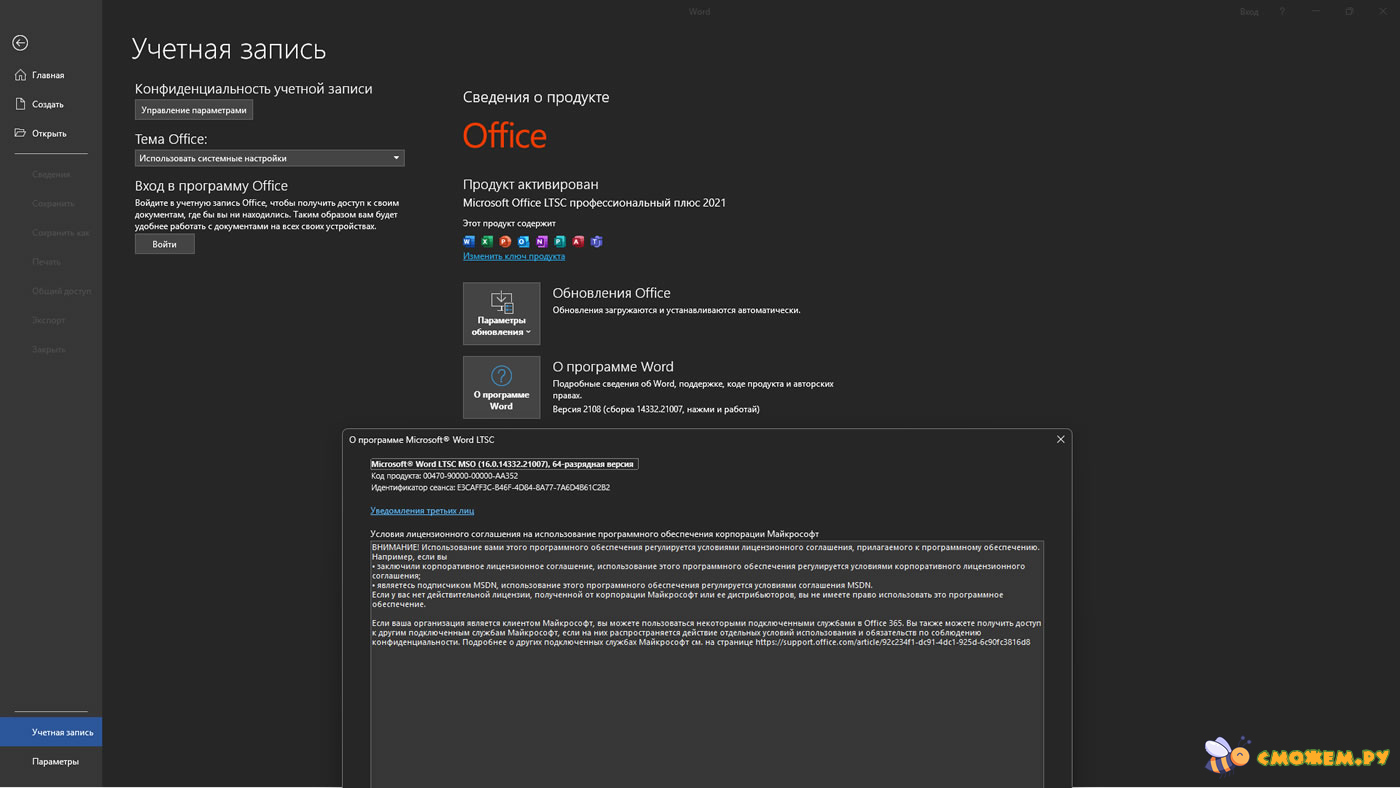Click Вход in the title bar
The height and width of the screenshot is (788, 1400).
pyautogui.click(x=1249, y=11)
